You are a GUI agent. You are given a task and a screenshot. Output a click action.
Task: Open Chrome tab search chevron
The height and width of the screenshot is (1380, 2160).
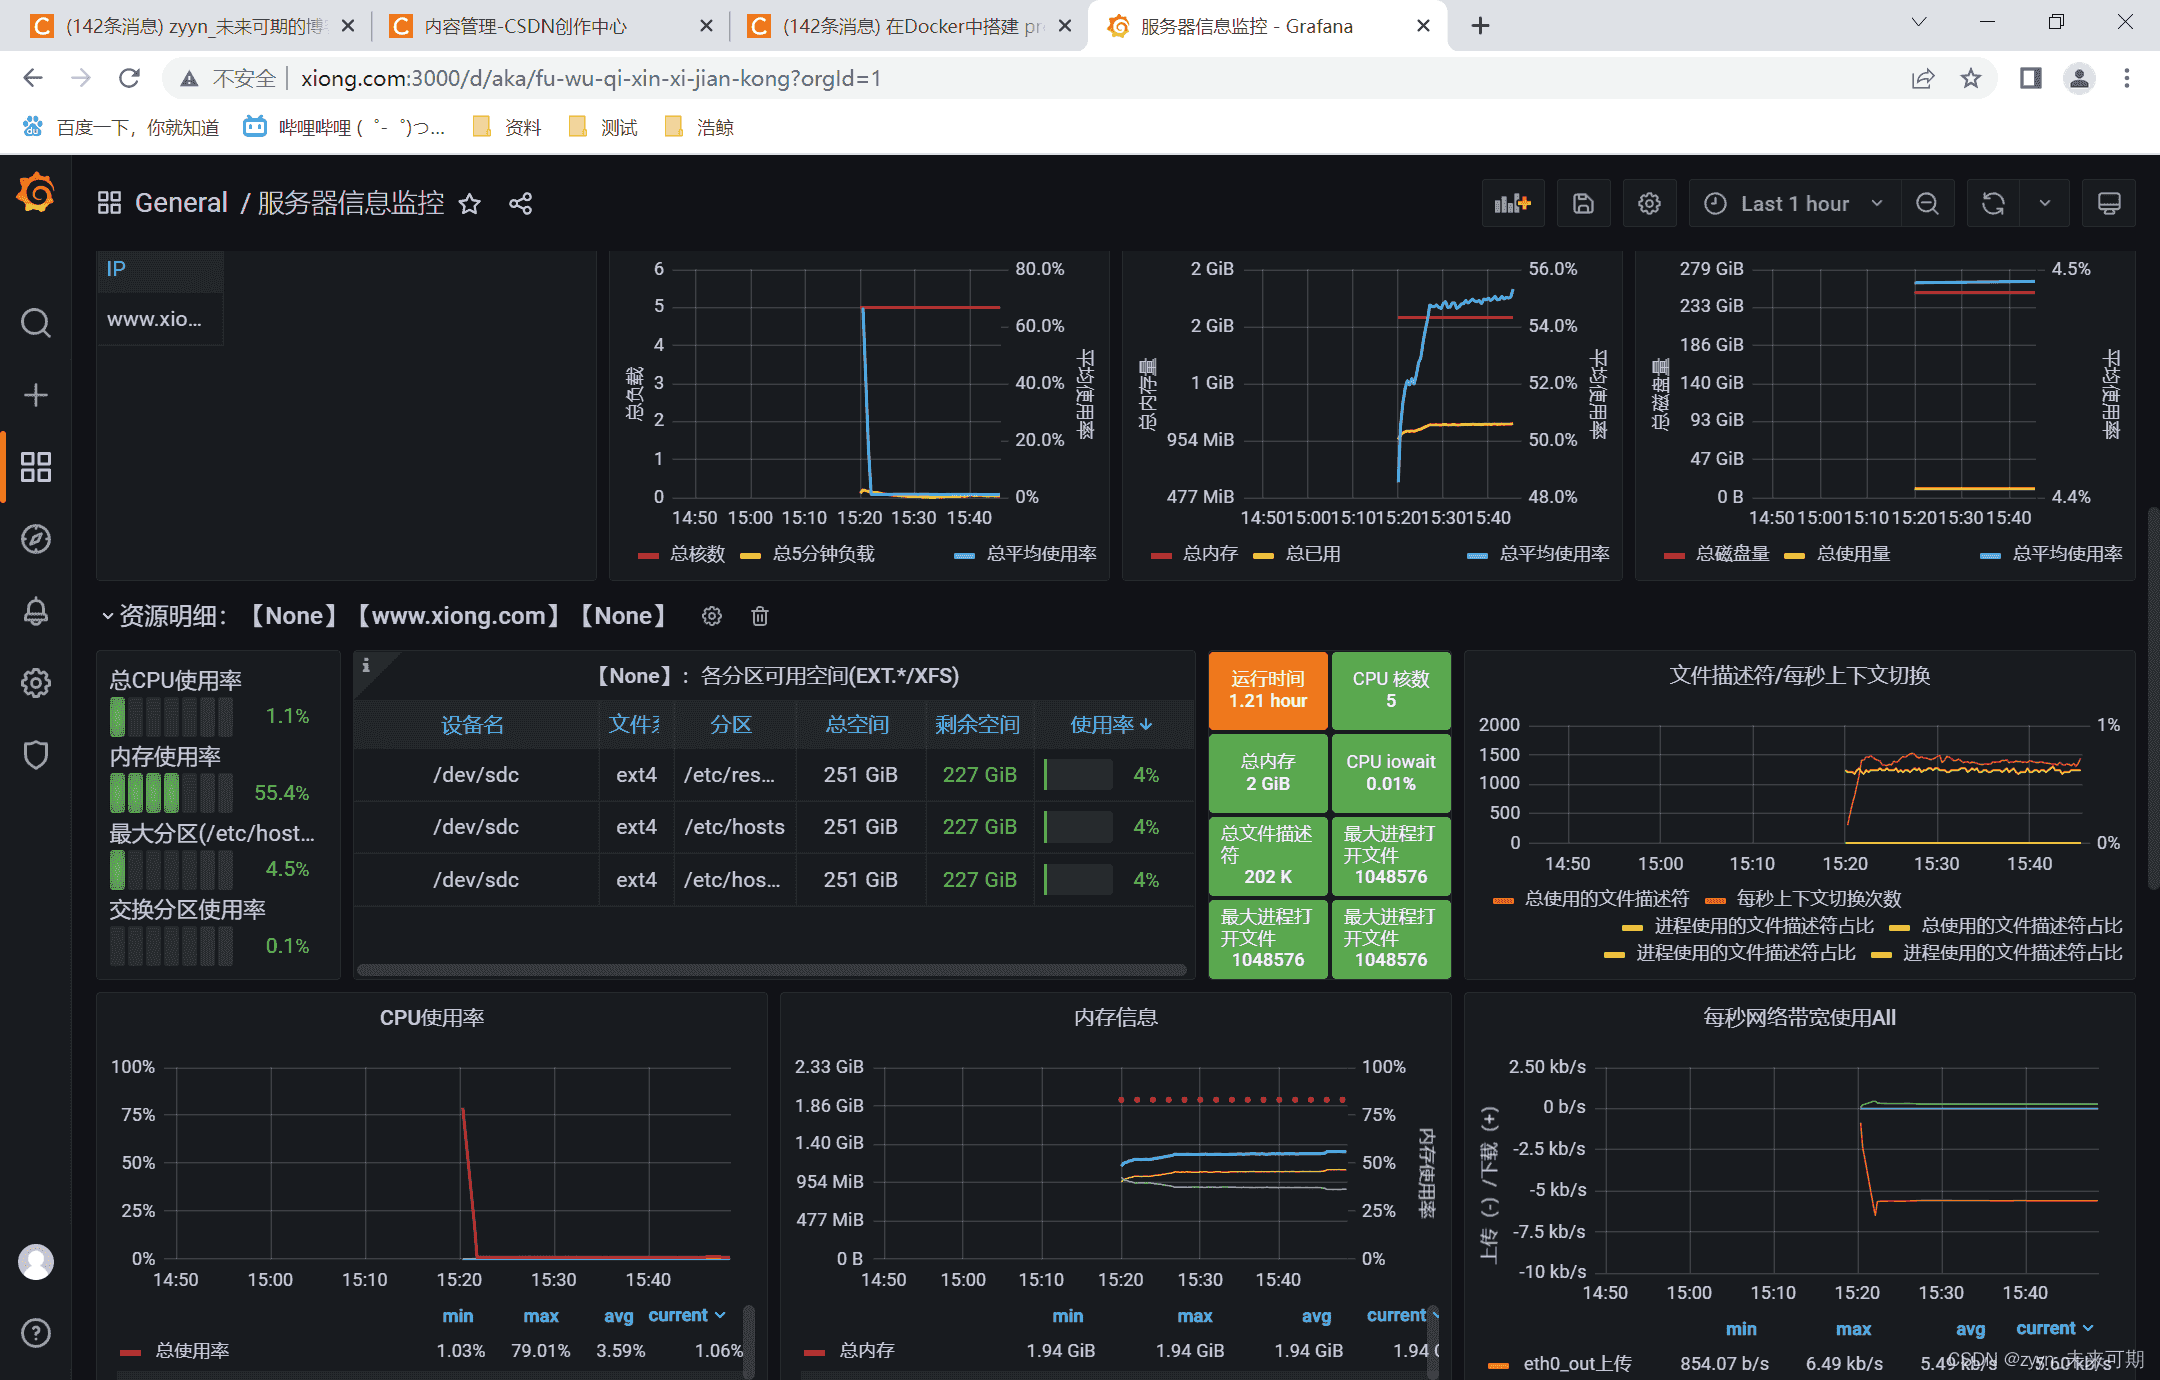click(x=1918, y=24)
